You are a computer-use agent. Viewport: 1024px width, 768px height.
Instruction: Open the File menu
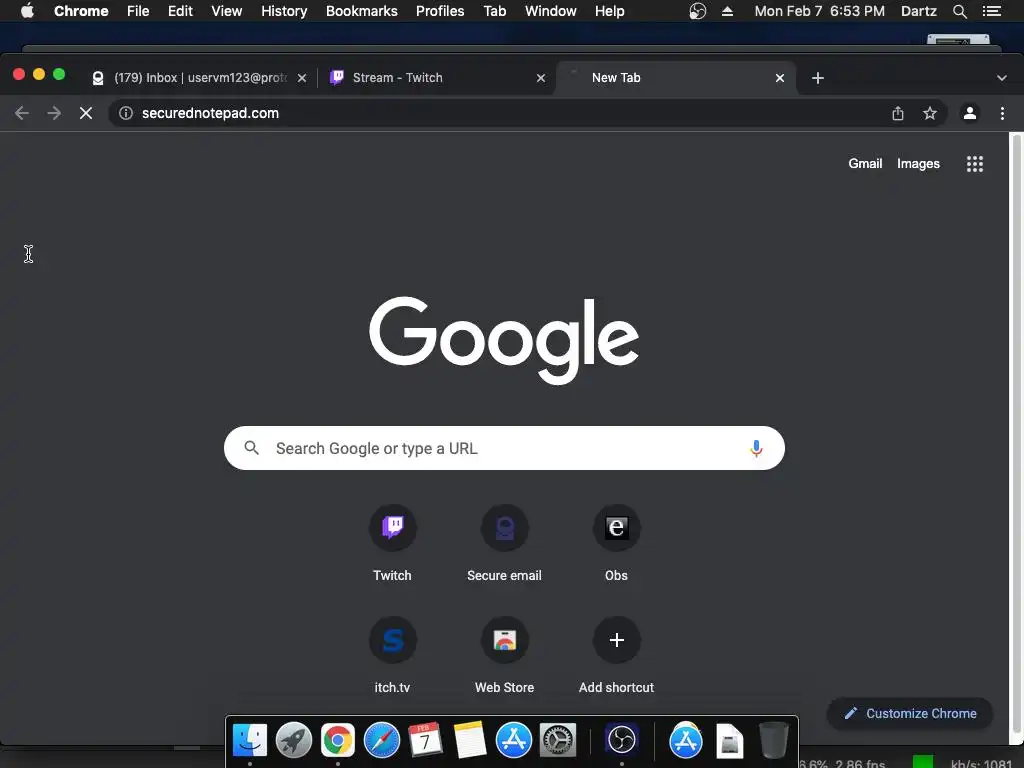click(x=138, y=11)
